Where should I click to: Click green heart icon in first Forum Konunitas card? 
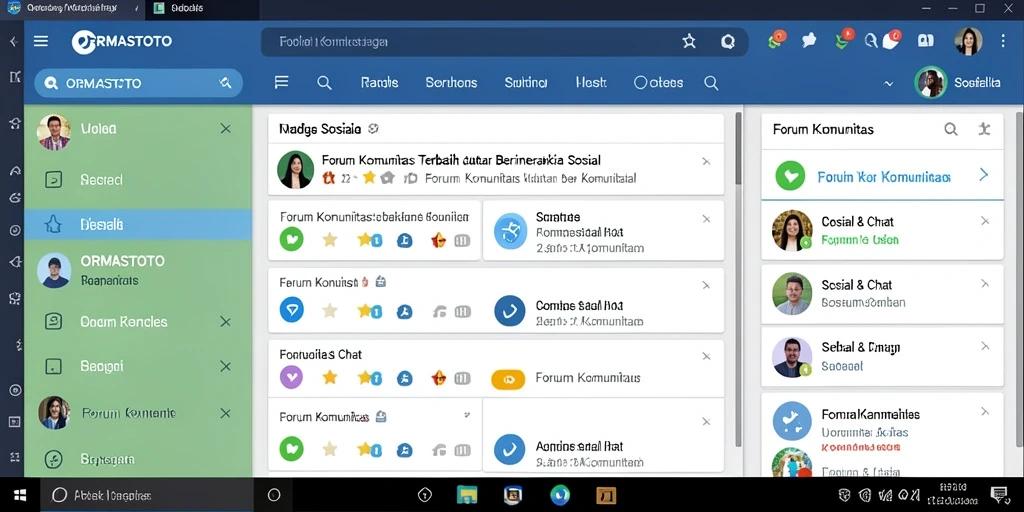pyautogui.click(x=291, y=240)
